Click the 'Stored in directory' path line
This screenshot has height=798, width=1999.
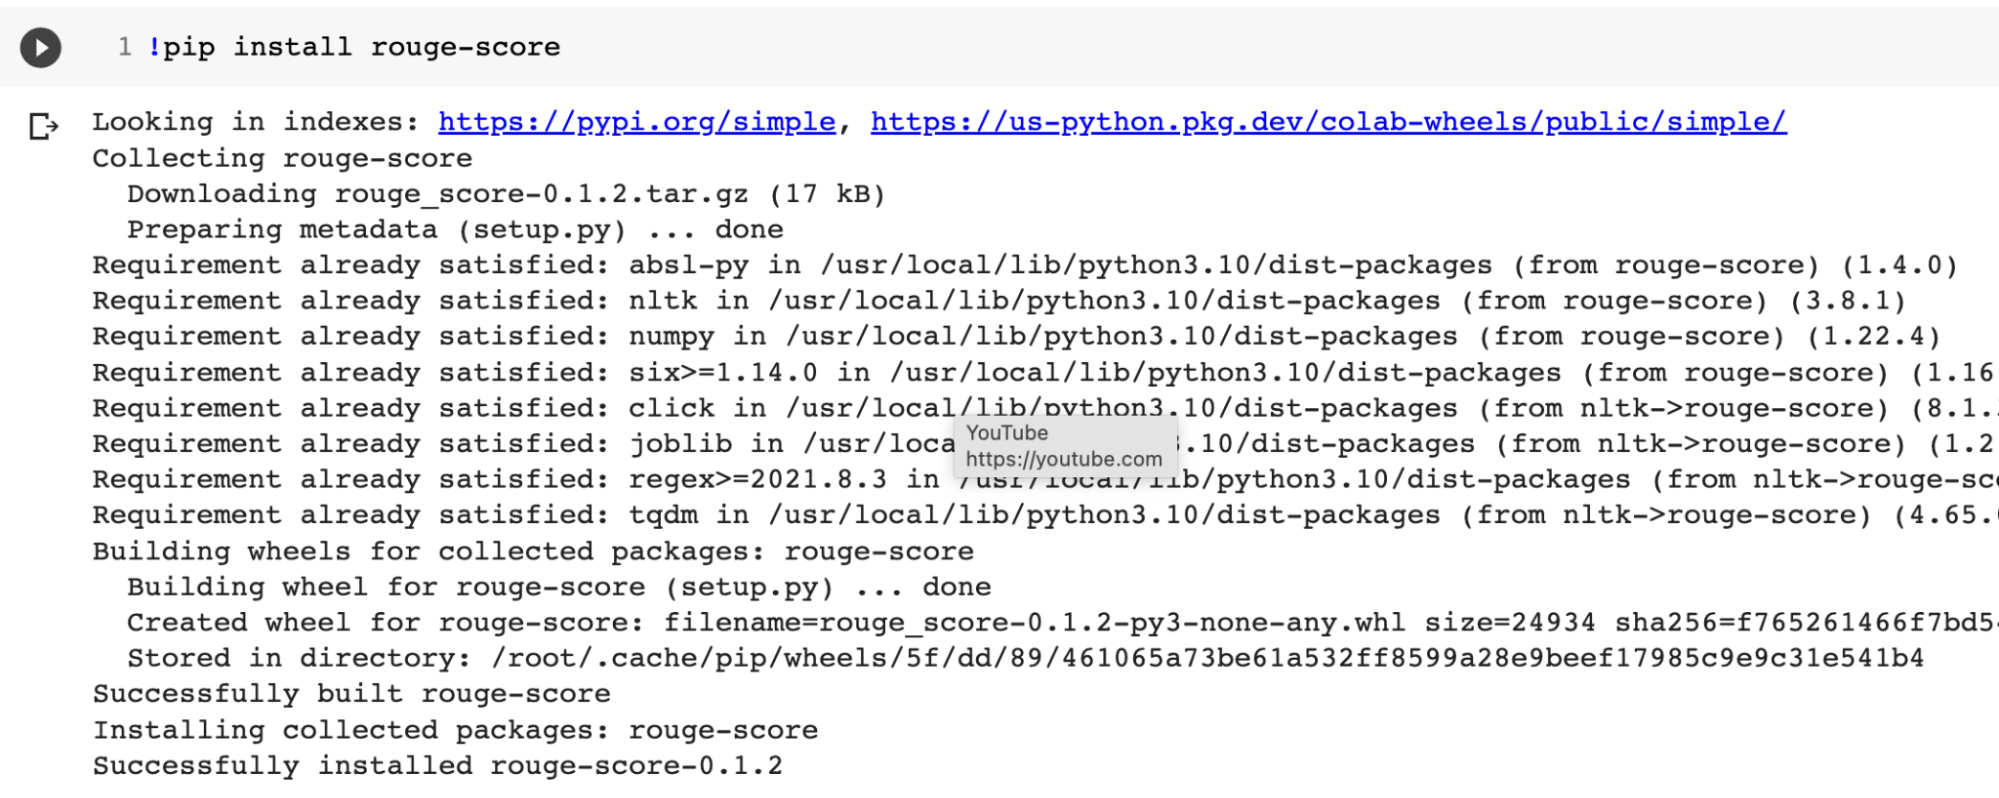pyautogui.click(x=1024, y=658)
